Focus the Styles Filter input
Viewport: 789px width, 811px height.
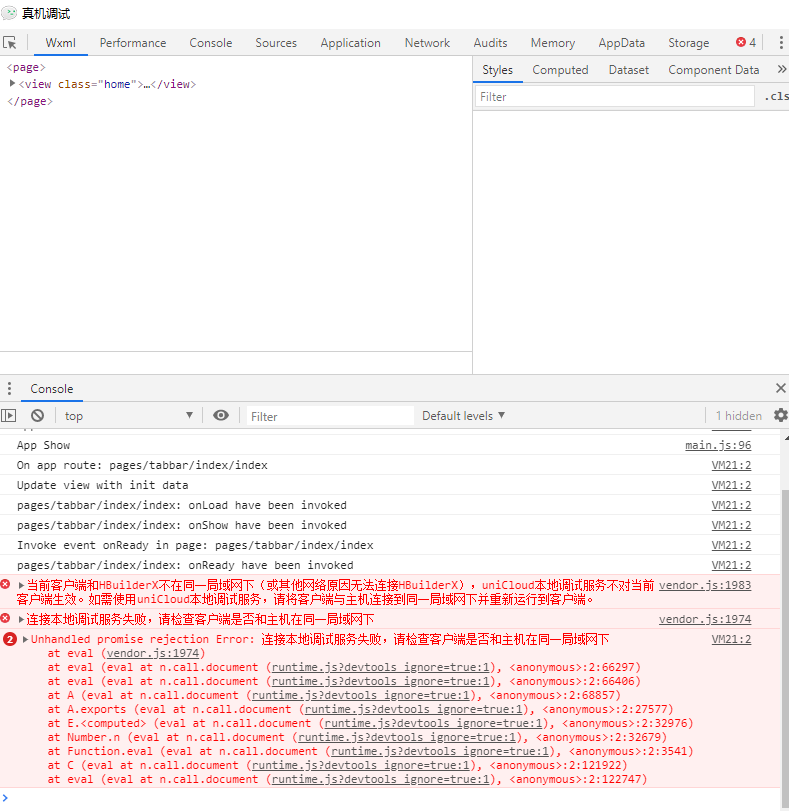pos(614,96)
